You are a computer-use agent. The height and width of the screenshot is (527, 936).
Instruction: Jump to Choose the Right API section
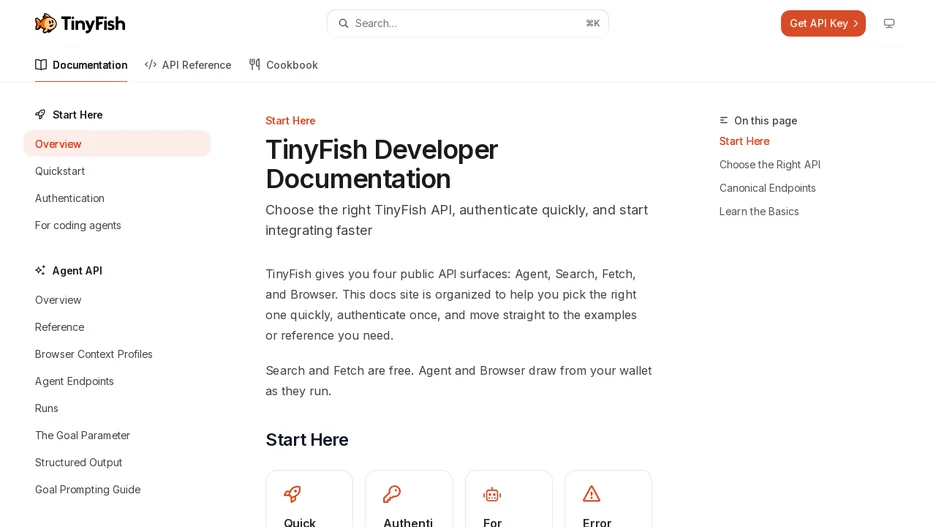tap(769, 164)
